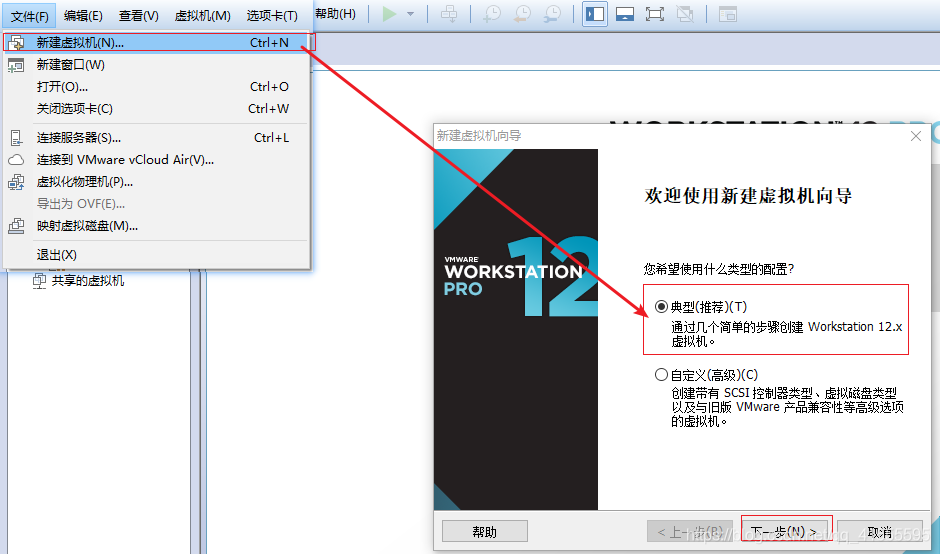Select 打开(O)... in the File menu
This screenshot has width=940, height=554.
[x=157, y=87]
